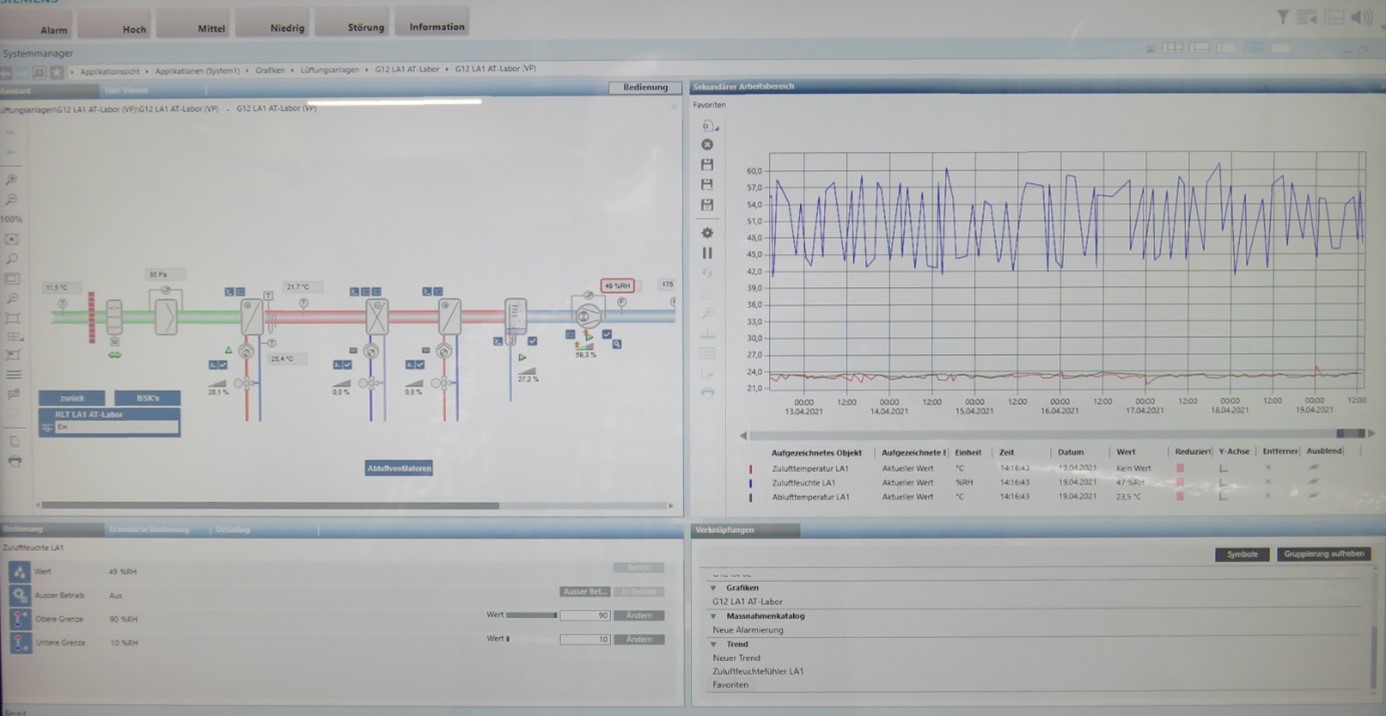Click the Untere Grenze value field showing 10
Image resolution: width=1386 pixels, height=716 pixels.
pos(585,639)
